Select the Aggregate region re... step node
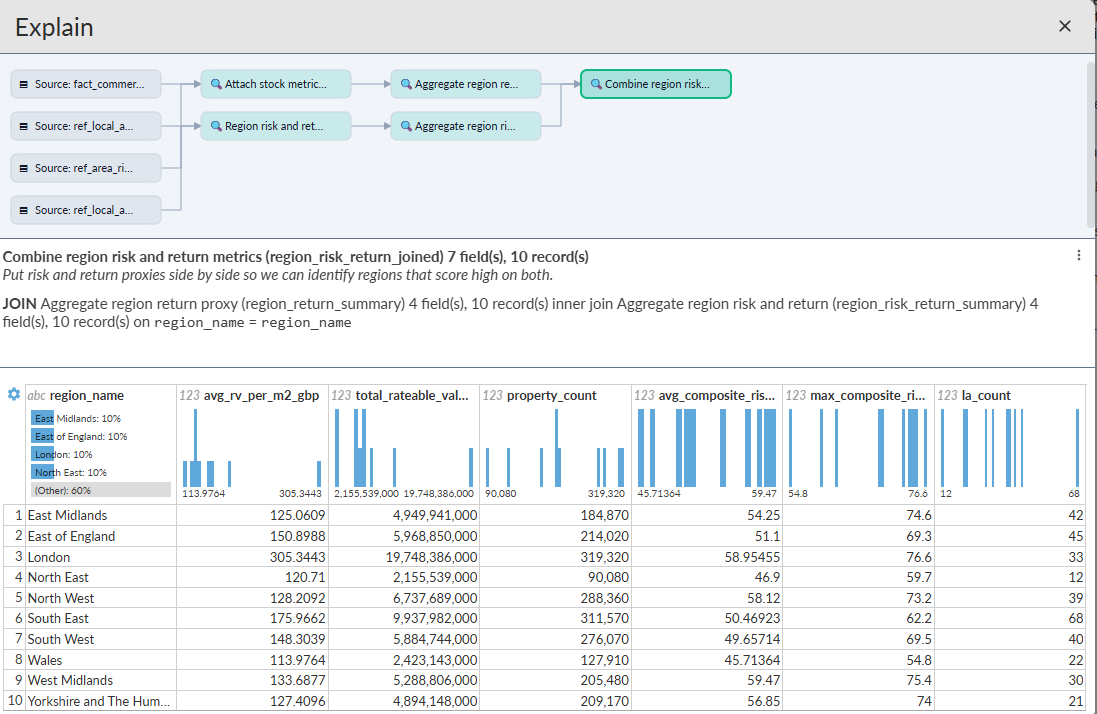The height and width of the screenshot is (714, 1097). 466,84
